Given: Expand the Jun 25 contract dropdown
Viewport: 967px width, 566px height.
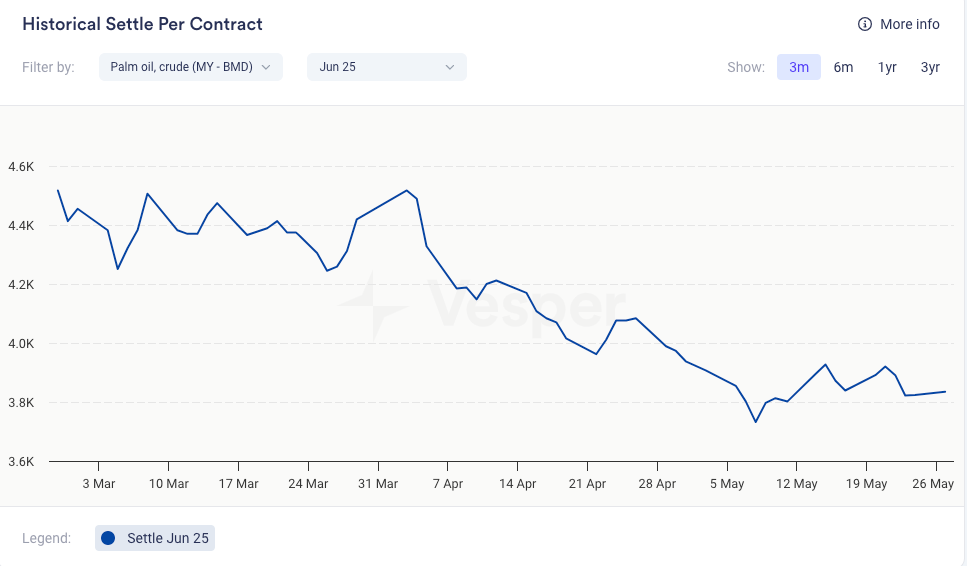Looking at the screenshot, I should coord(386,67).
